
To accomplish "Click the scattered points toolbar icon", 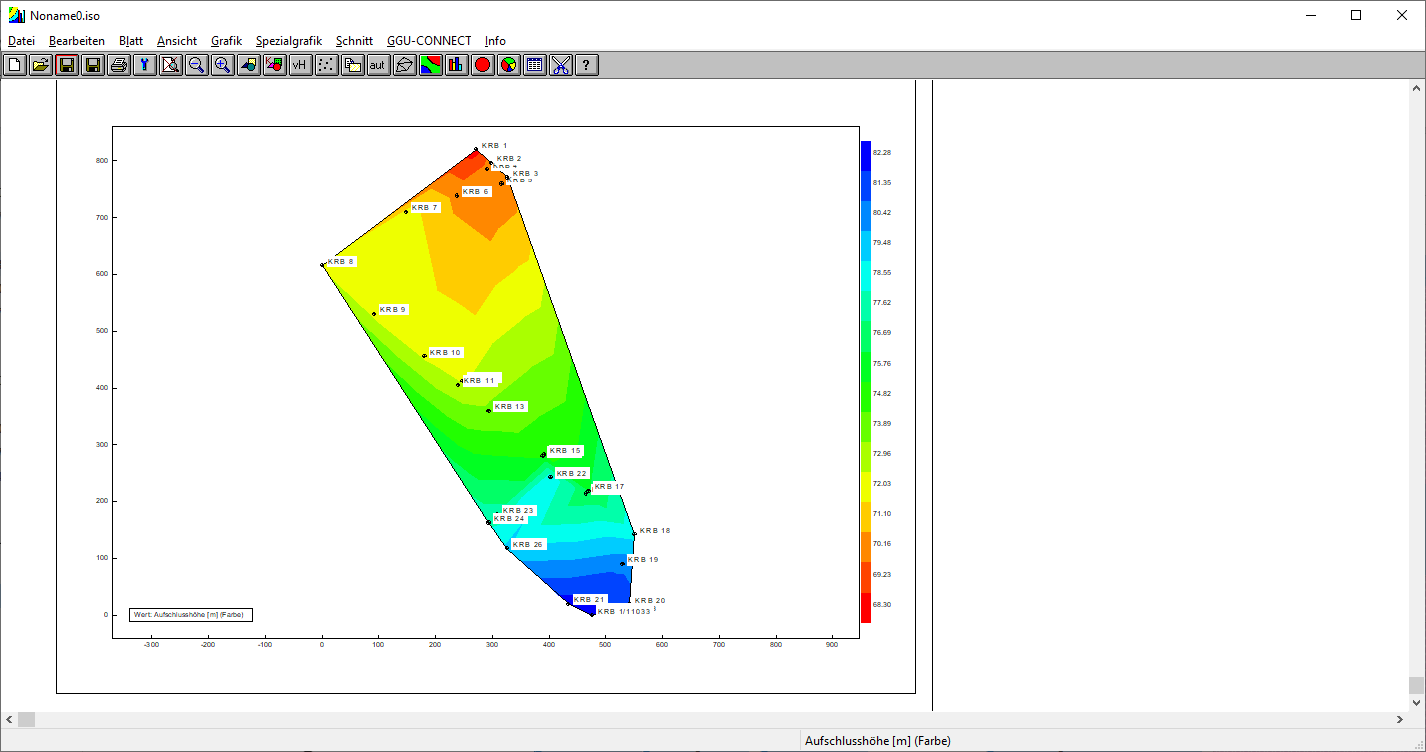I will pyautogui.click(x=327, y=65).
